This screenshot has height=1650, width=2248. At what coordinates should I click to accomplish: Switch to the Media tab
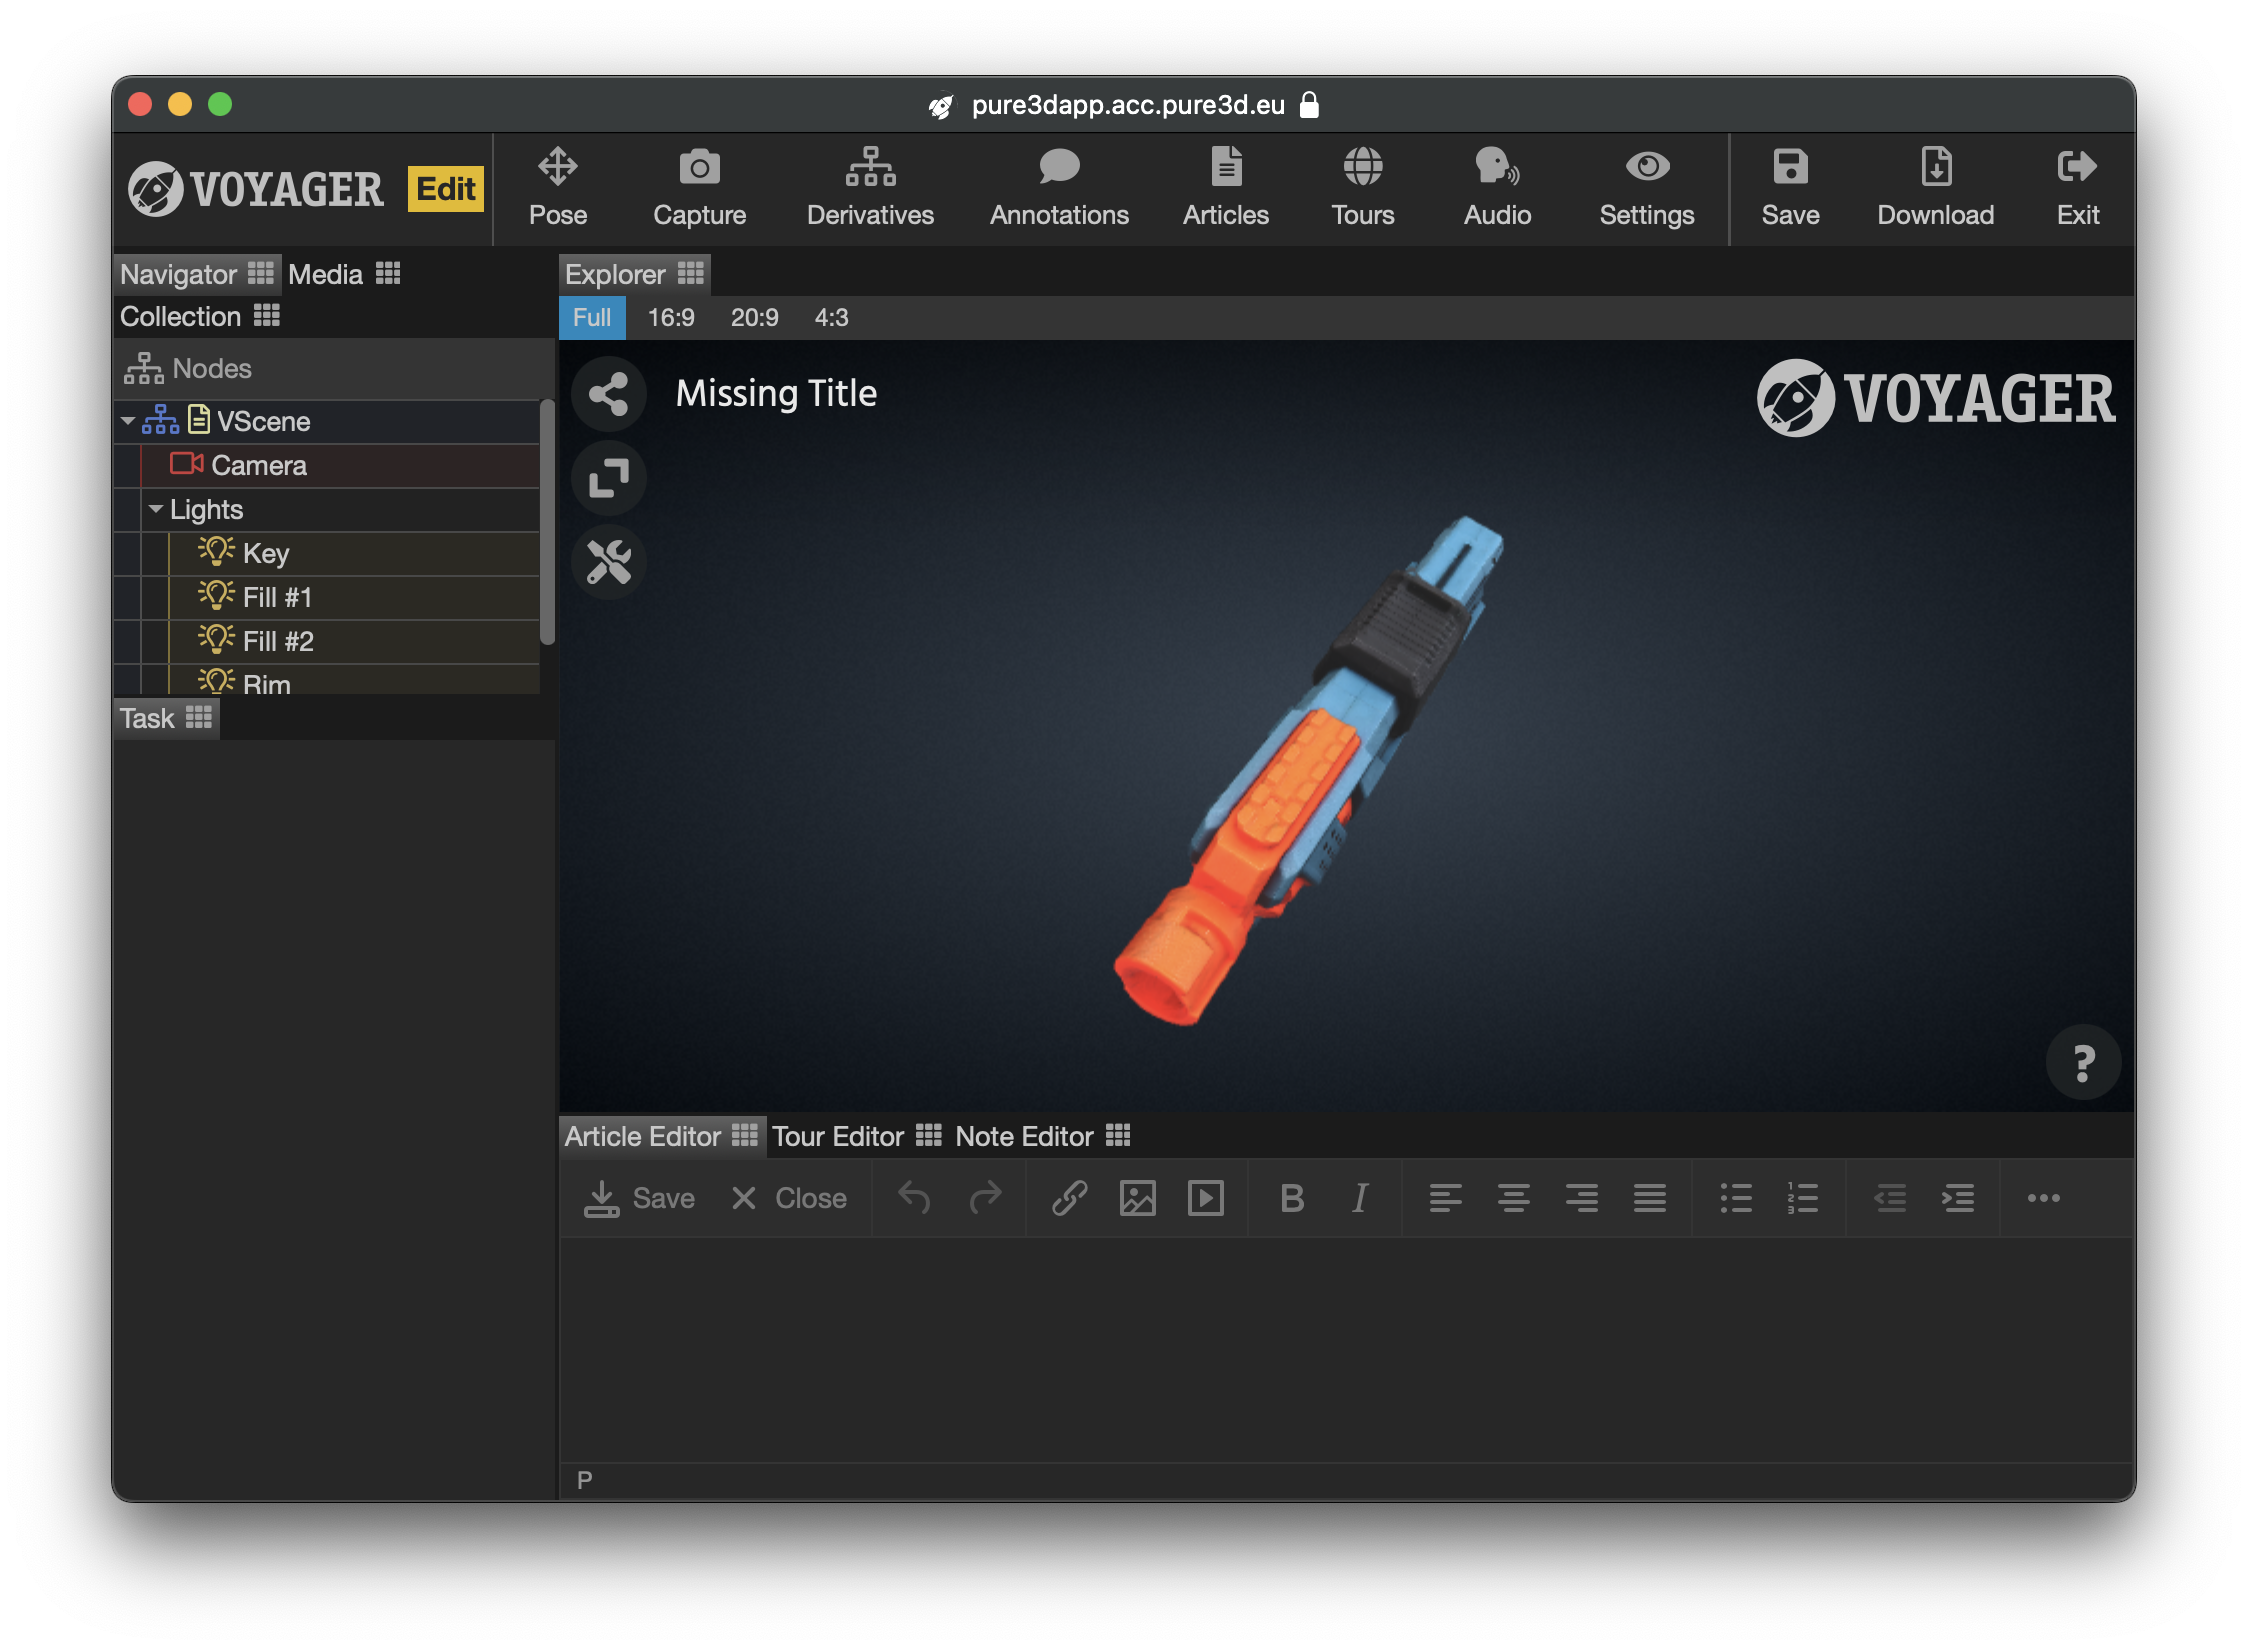click(326, 274)
